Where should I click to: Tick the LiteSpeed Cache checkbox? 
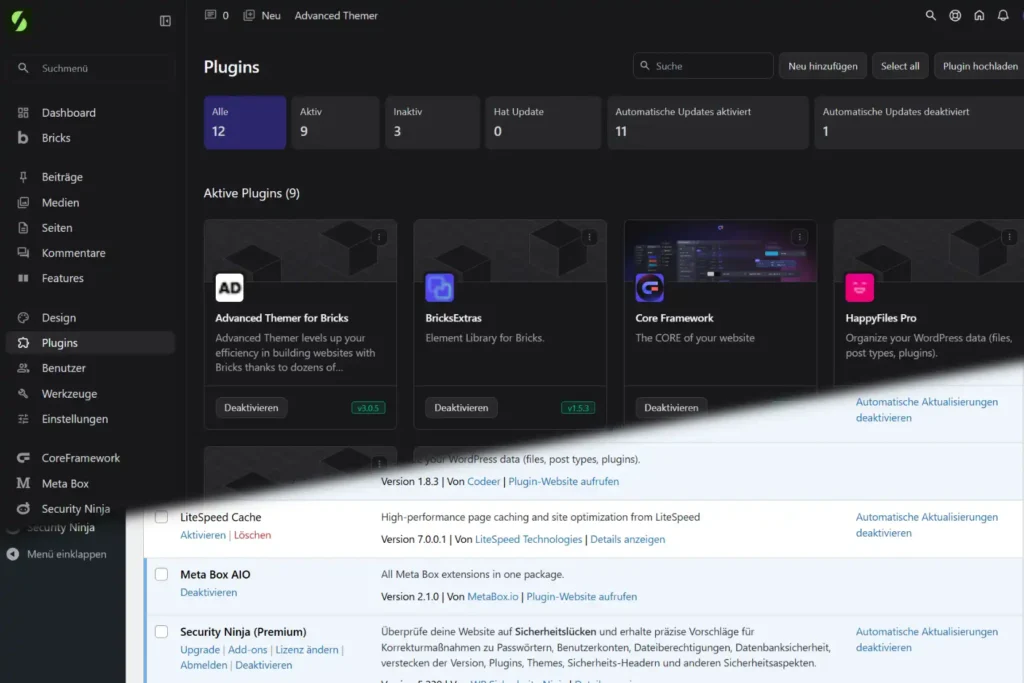pyautogui.click(x=161, y=517)
